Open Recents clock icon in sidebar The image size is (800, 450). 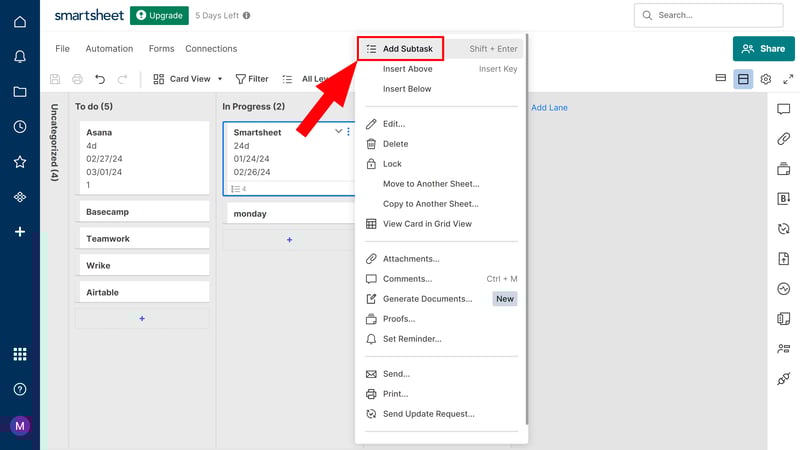click(20, 127)
